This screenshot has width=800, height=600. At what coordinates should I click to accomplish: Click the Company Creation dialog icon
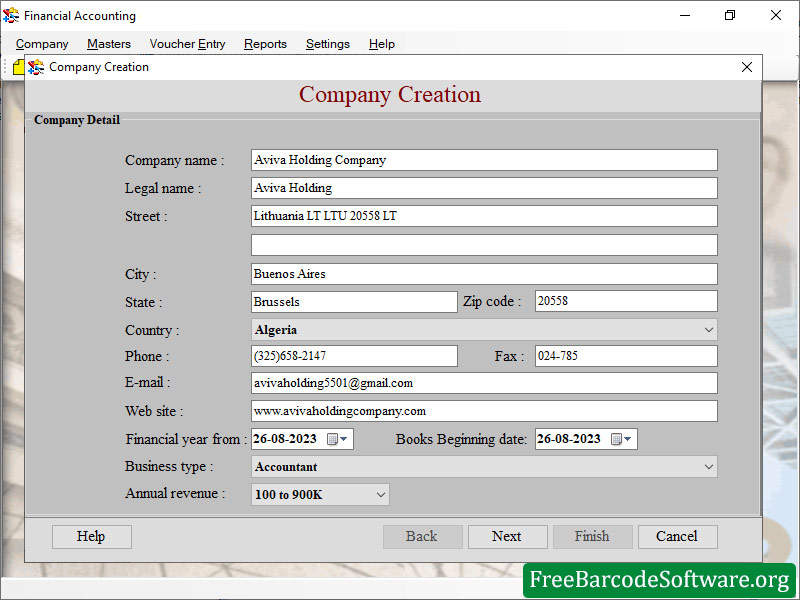[35, 67]
